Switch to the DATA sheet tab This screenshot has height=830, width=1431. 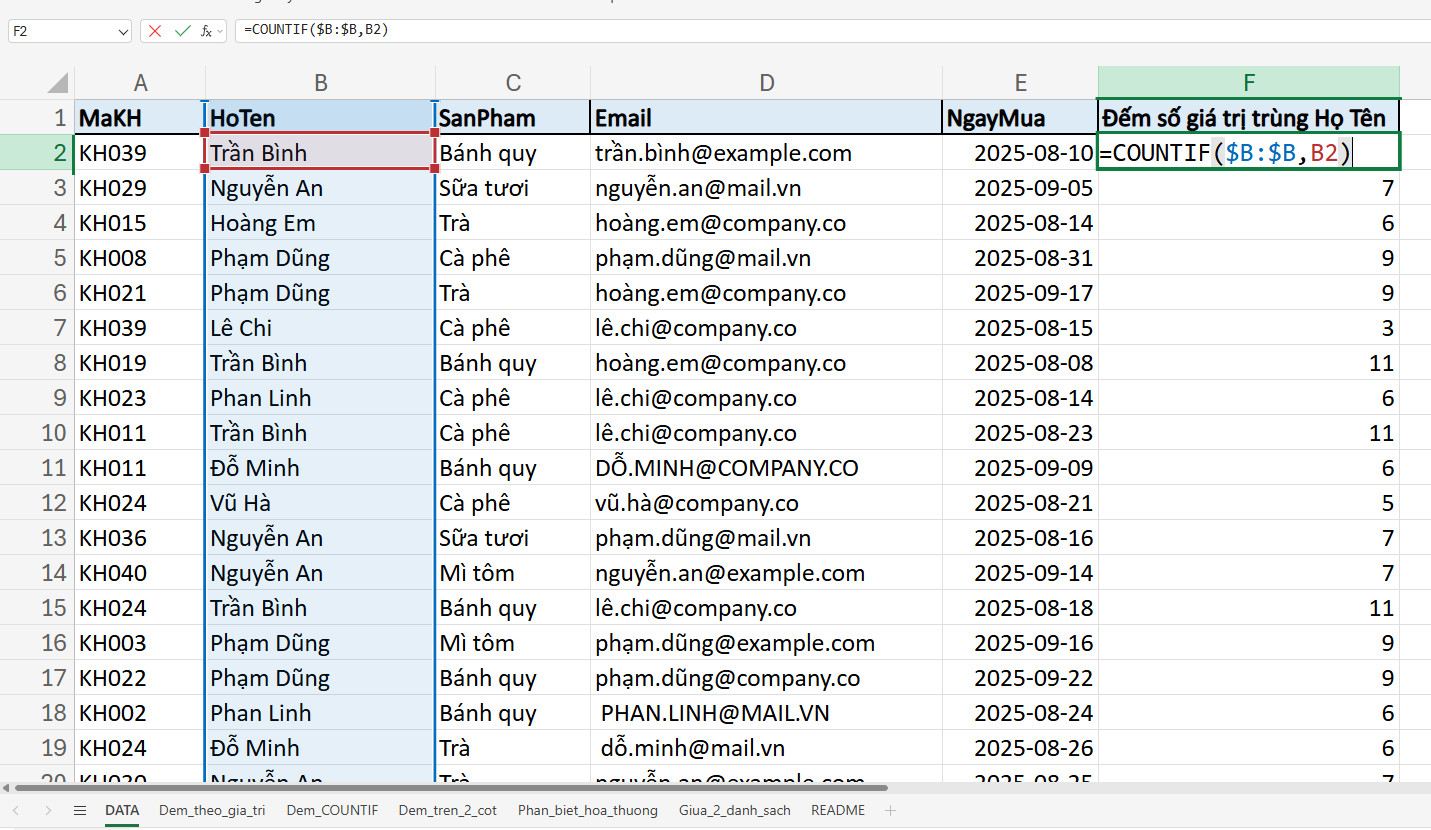(122, 810)
